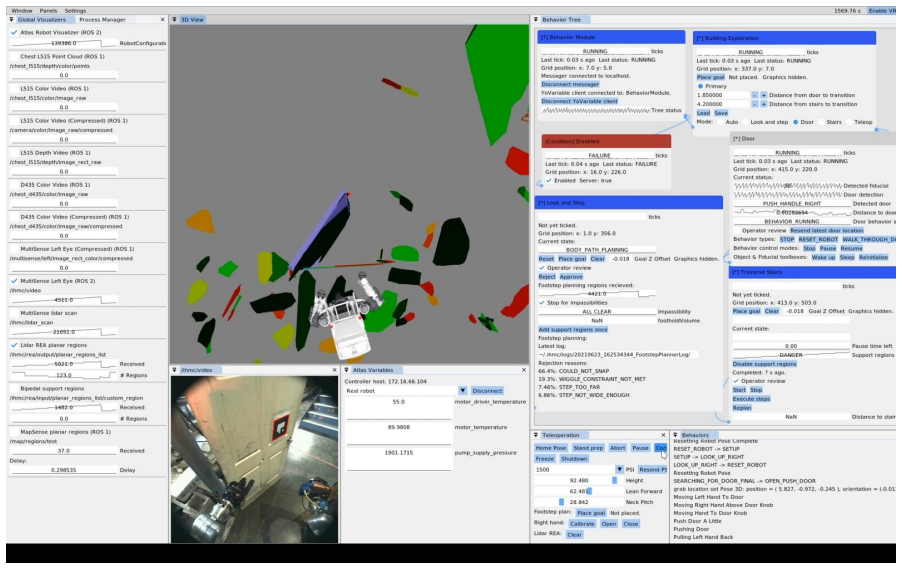
Task: Collapse the Behavior Tree panel arrow
Action: click(536, 20)
